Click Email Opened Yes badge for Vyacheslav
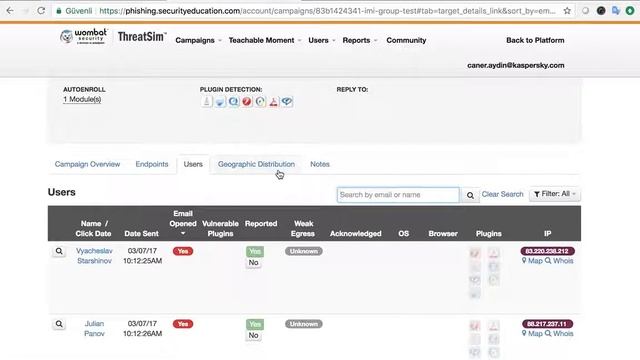640x360 pixels. click(183, 251)
